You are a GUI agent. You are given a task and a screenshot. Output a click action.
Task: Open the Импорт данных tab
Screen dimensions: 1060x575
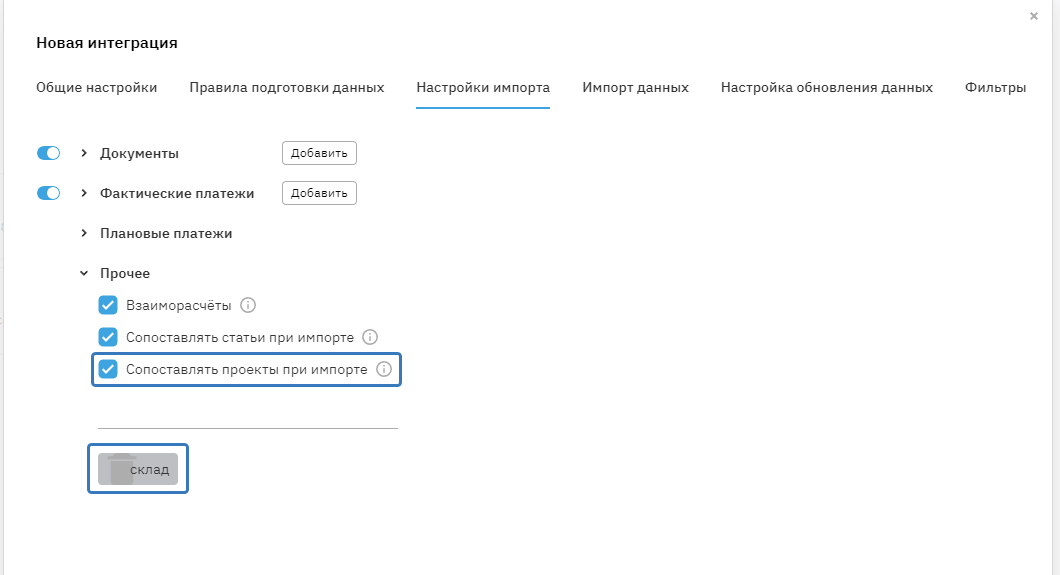click(635, 88)
